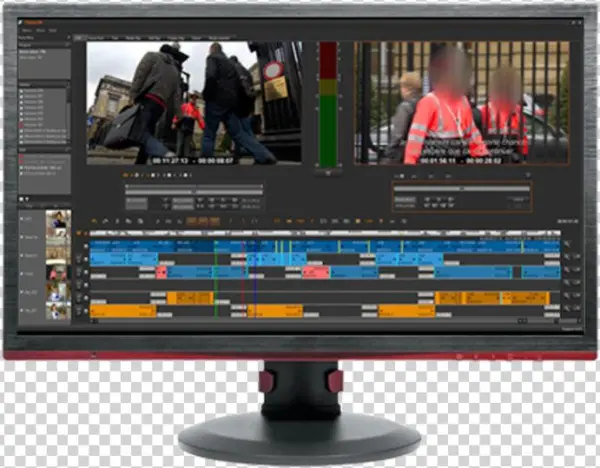Screen dimensions: 600x468
Task: Toggle square button on the pink-clip track
Action: pyautogui.click(x=86, y=272)
